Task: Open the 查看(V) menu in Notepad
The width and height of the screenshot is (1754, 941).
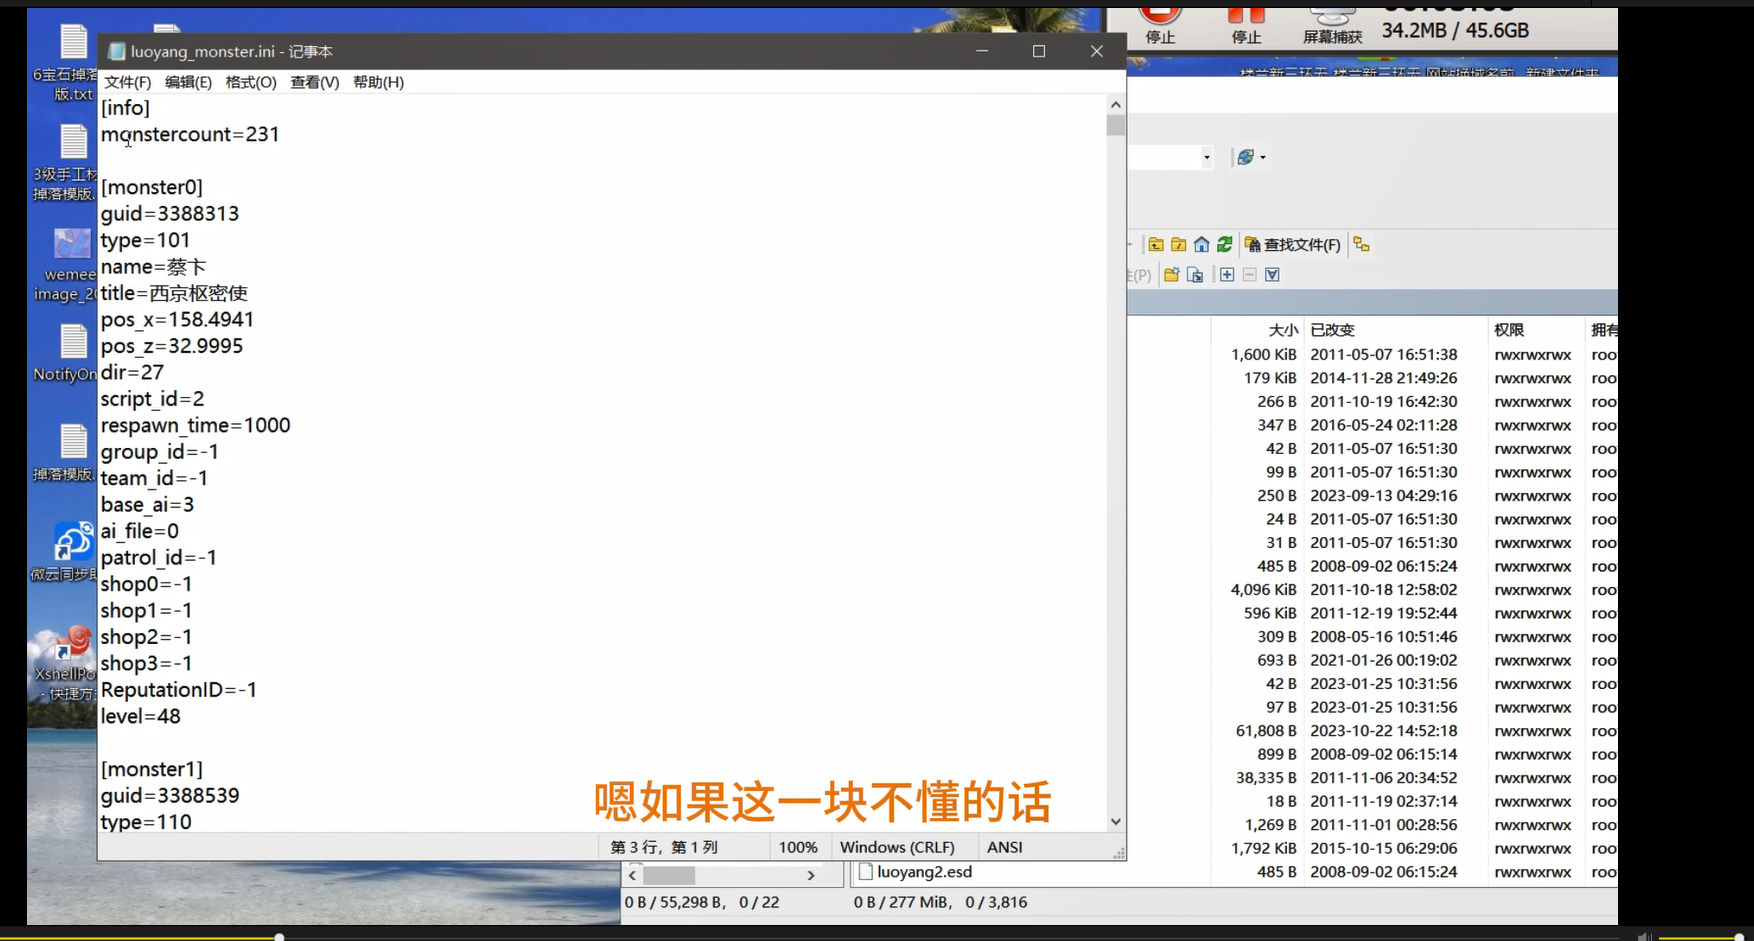Action: pyautogui.click(x=314, y=82)
